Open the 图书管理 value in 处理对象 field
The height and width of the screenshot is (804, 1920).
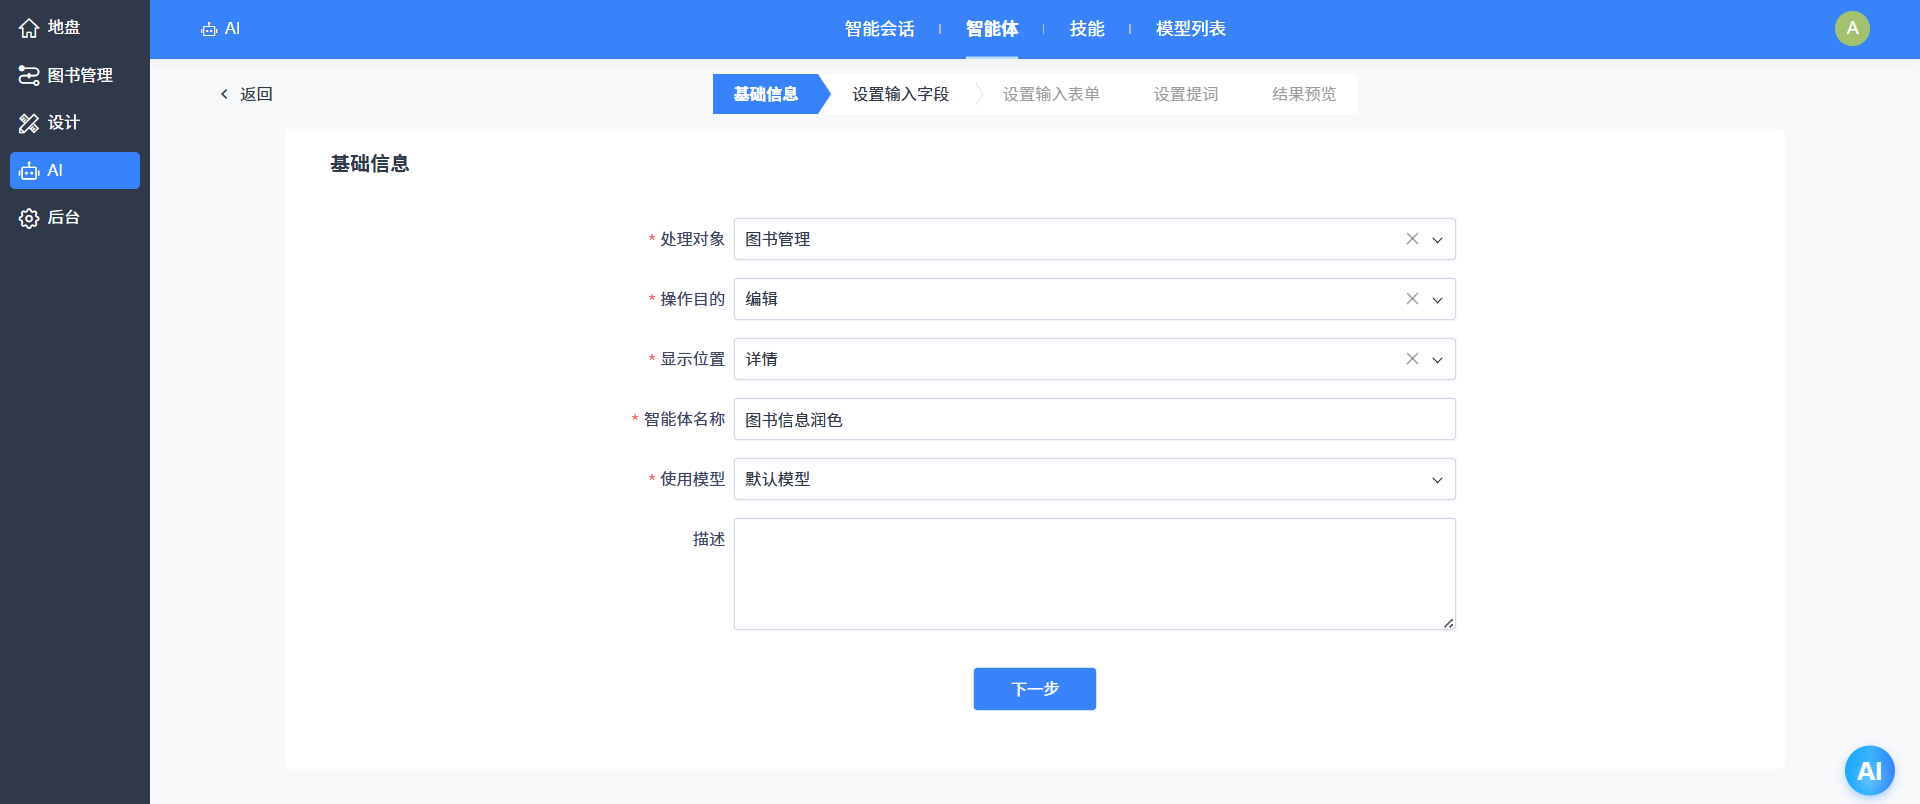pyautogui.click(x=778, y=239)
